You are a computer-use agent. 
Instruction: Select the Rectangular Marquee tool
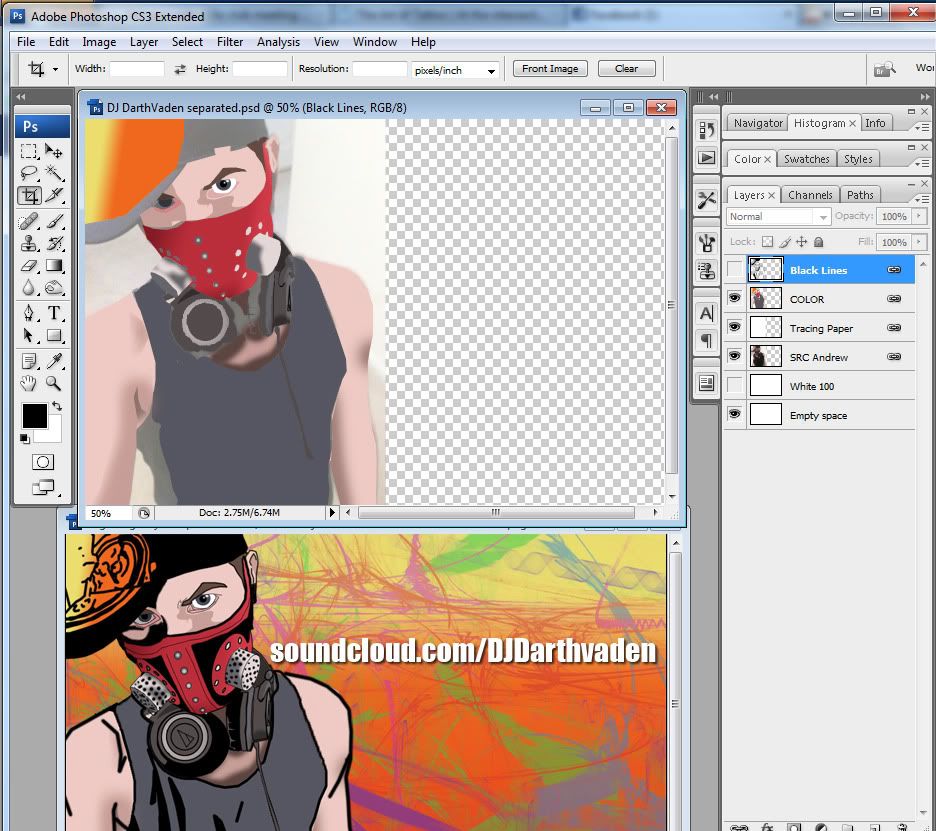(29, 151)
